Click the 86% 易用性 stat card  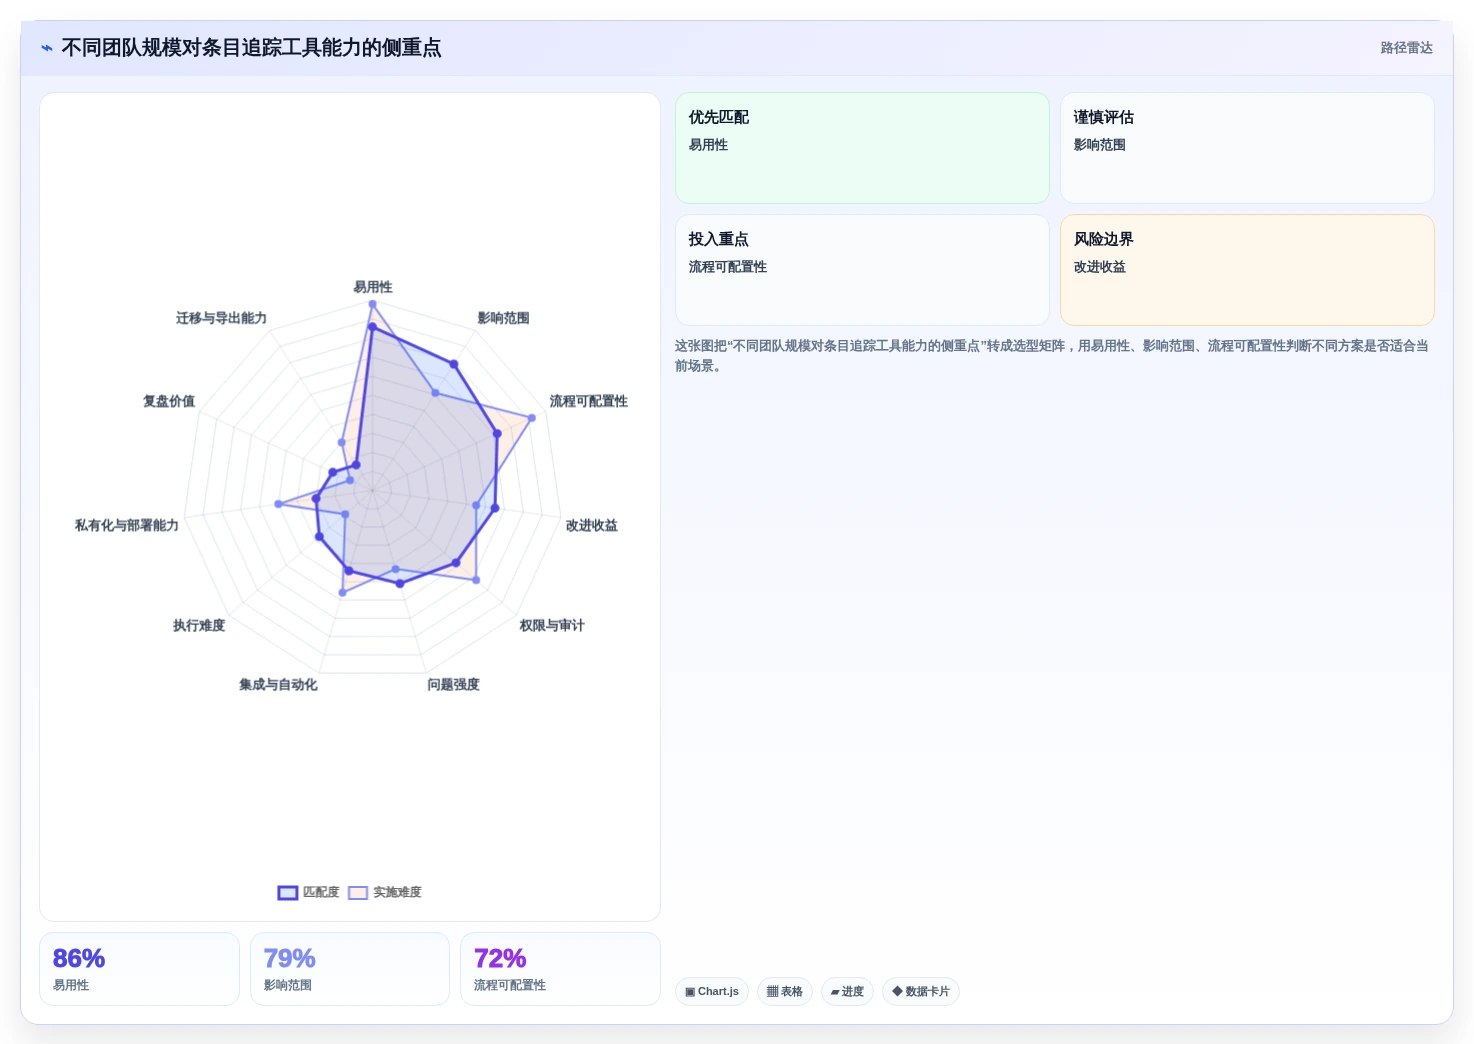click(139, 969)
